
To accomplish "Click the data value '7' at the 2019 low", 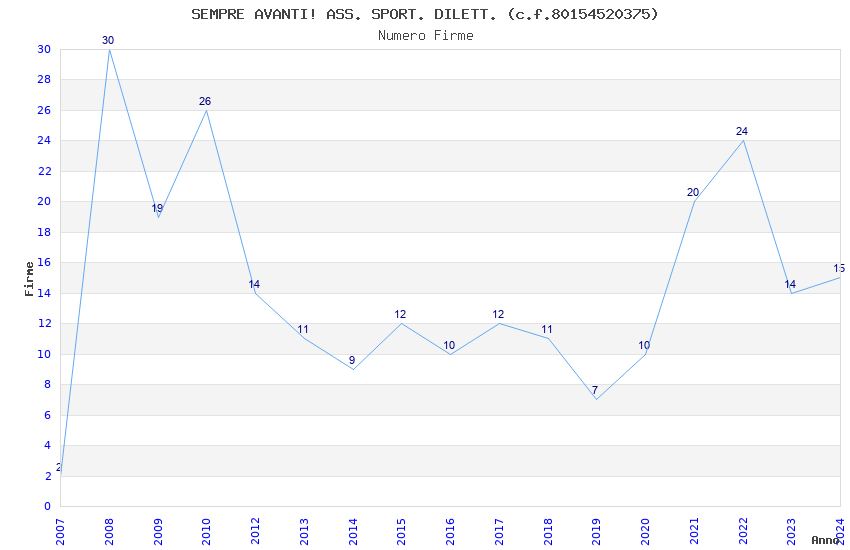I will tap(595, 390).
